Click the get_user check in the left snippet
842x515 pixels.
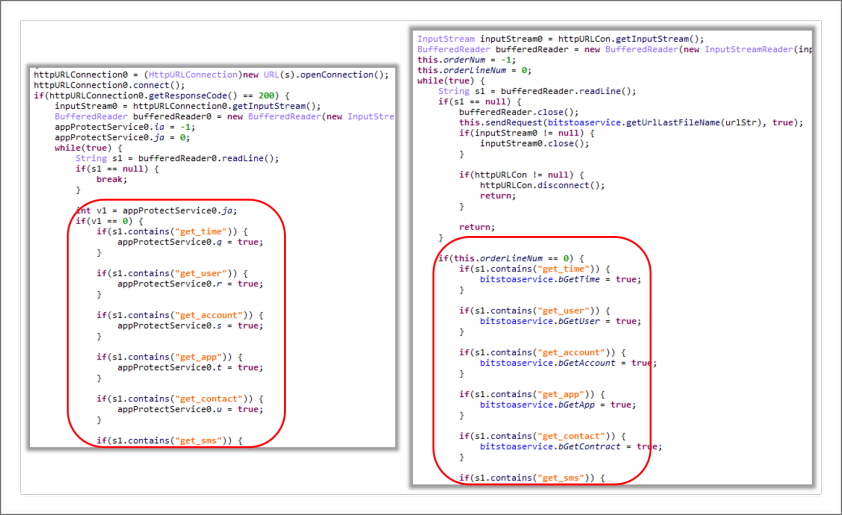(x=172, y=273)
